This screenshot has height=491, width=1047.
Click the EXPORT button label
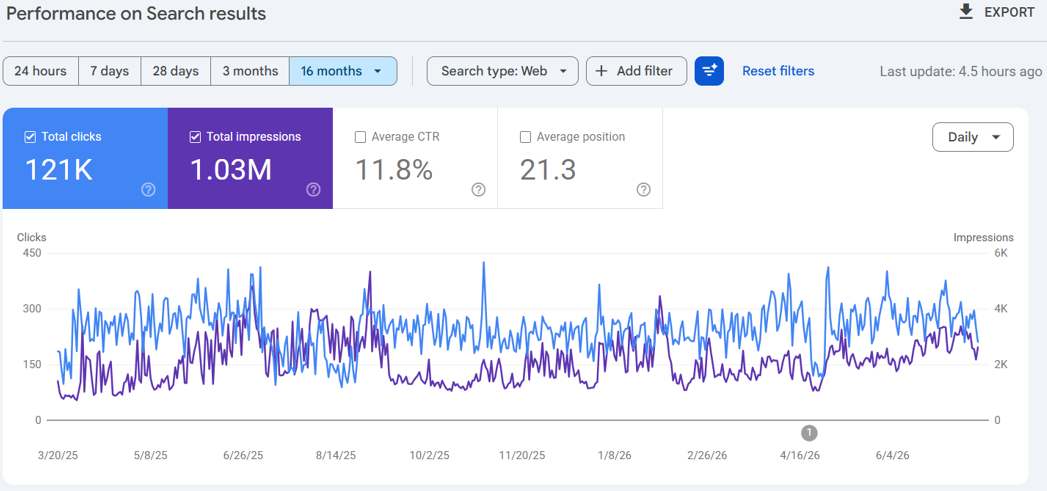[x=1009, y=13]
